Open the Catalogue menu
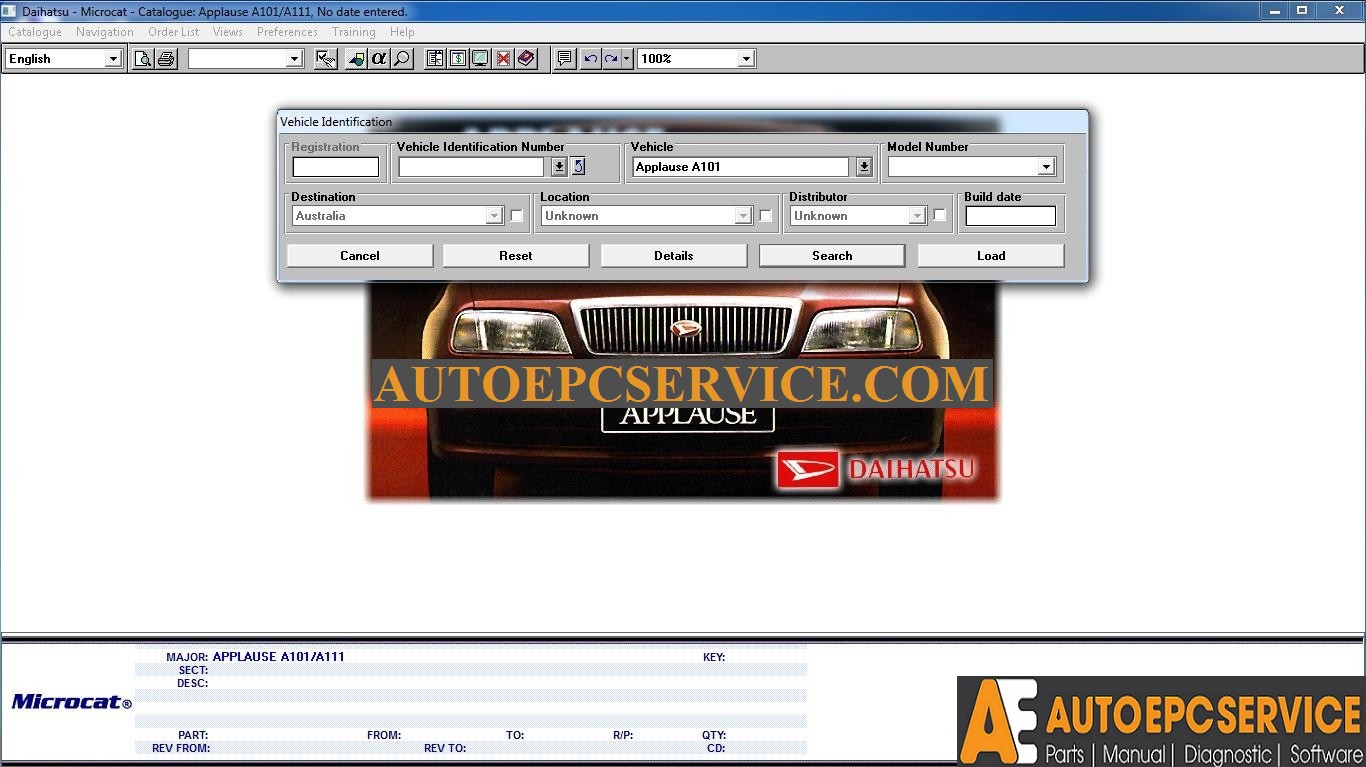The height and width of the screenshot is (767, 1366). pyautogui.click(x=34, y=31)
